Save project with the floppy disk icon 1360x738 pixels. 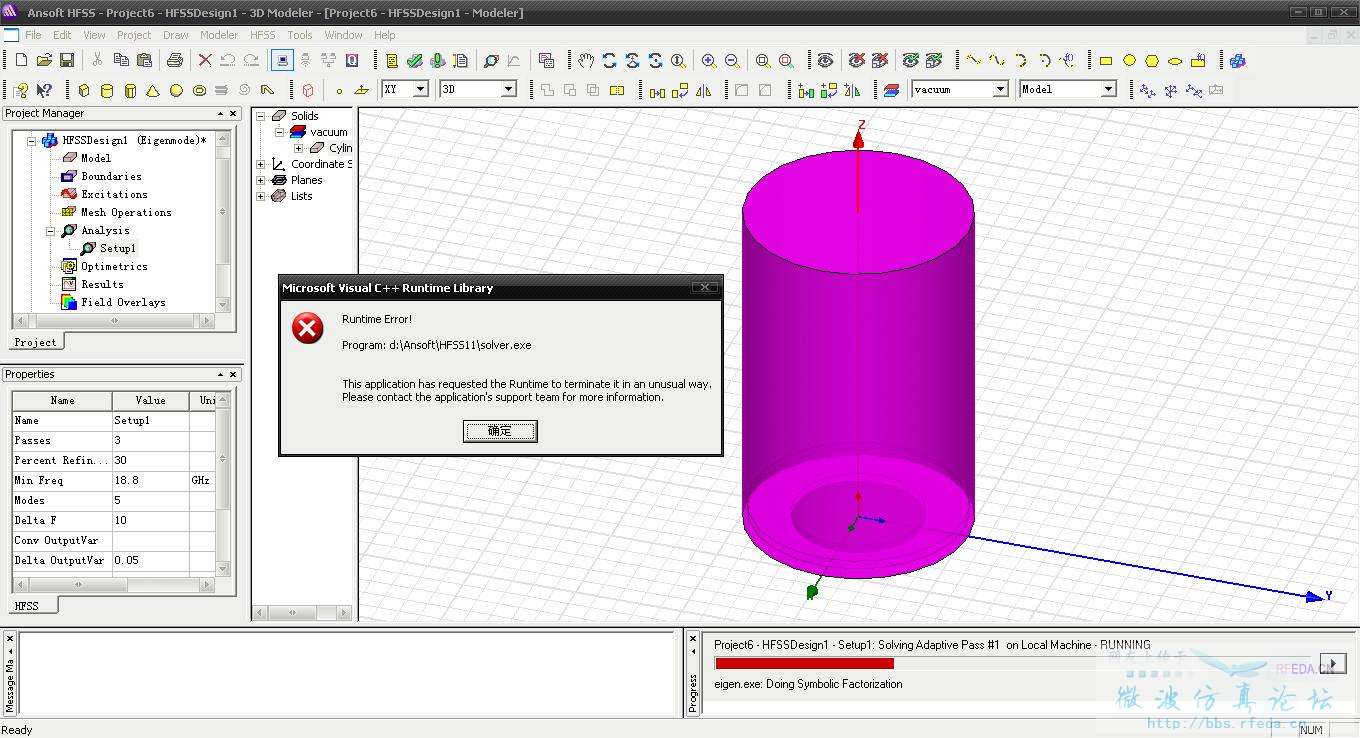point(67,61)
